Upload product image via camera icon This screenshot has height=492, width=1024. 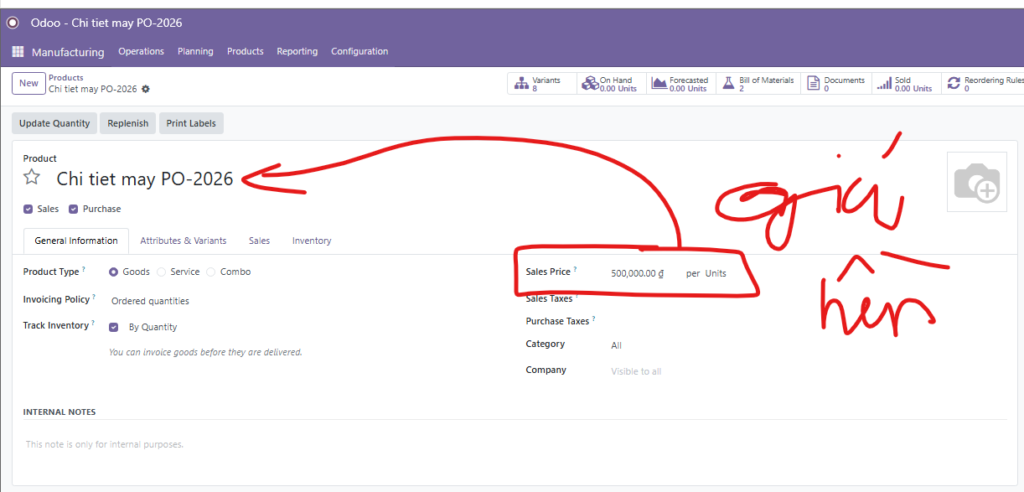point(976,183)
